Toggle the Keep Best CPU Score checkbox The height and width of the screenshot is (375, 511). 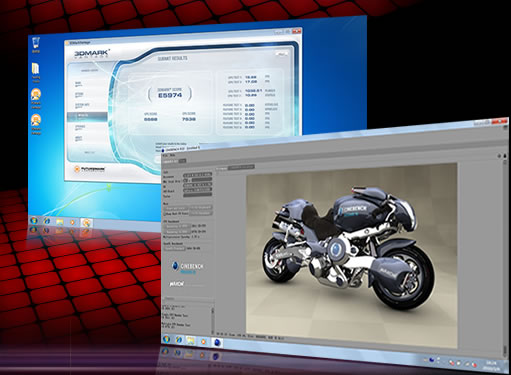[165, 213]
